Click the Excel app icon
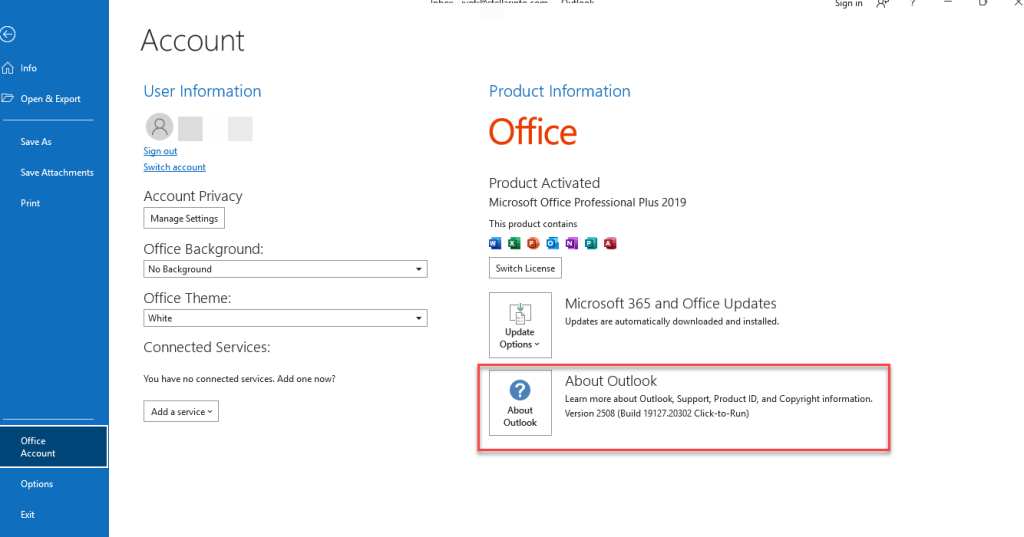 514,243
